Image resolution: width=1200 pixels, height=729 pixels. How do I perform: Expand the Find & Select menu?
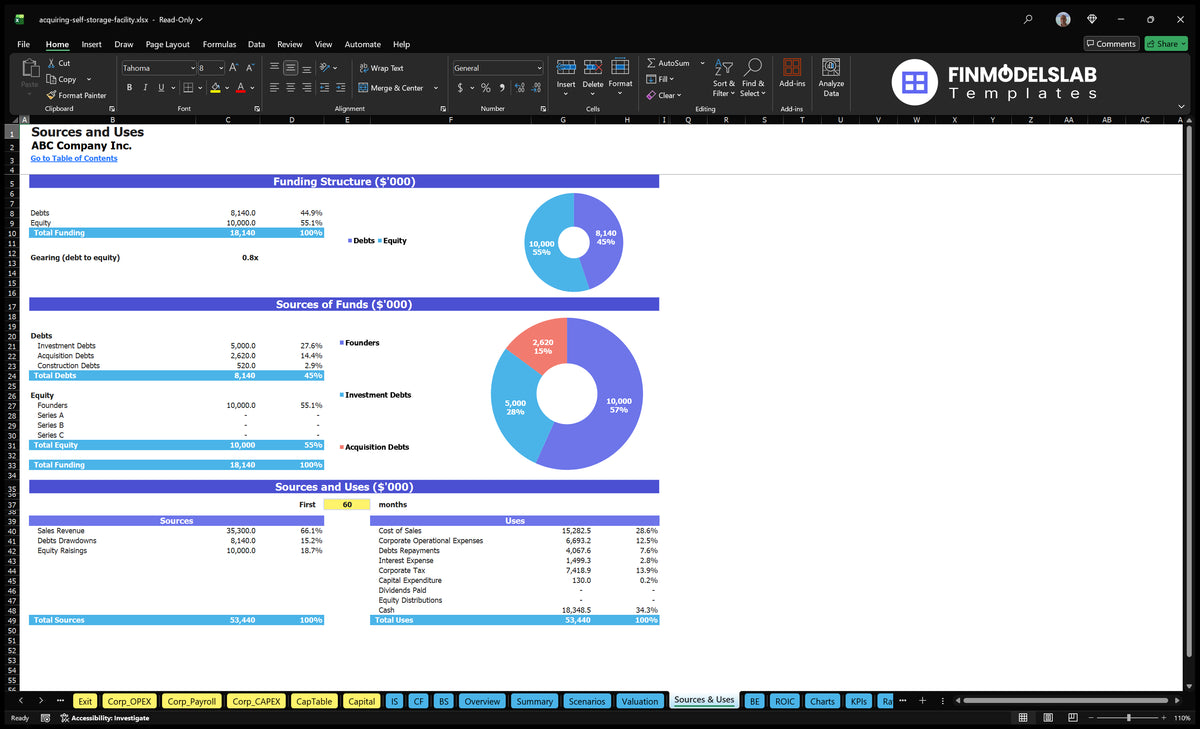click(x=753, y=77)
